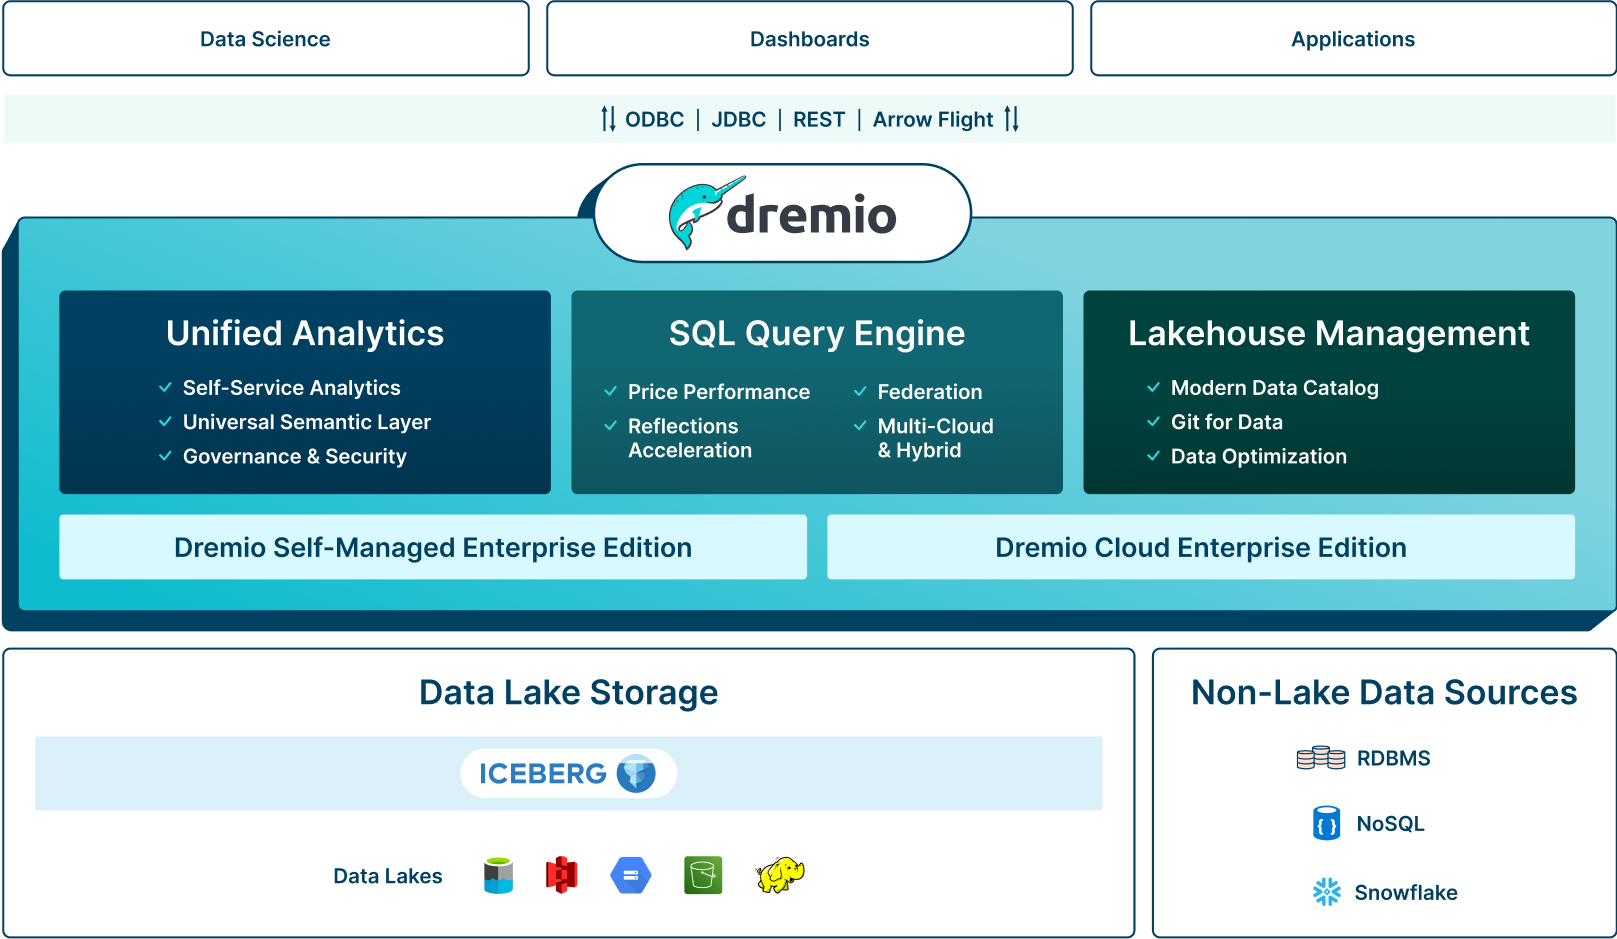The width and height of the screenshot is (1617, 939).
Task: Click the Multi-Cloud & Hybrid text
Action: pos(936,438)
